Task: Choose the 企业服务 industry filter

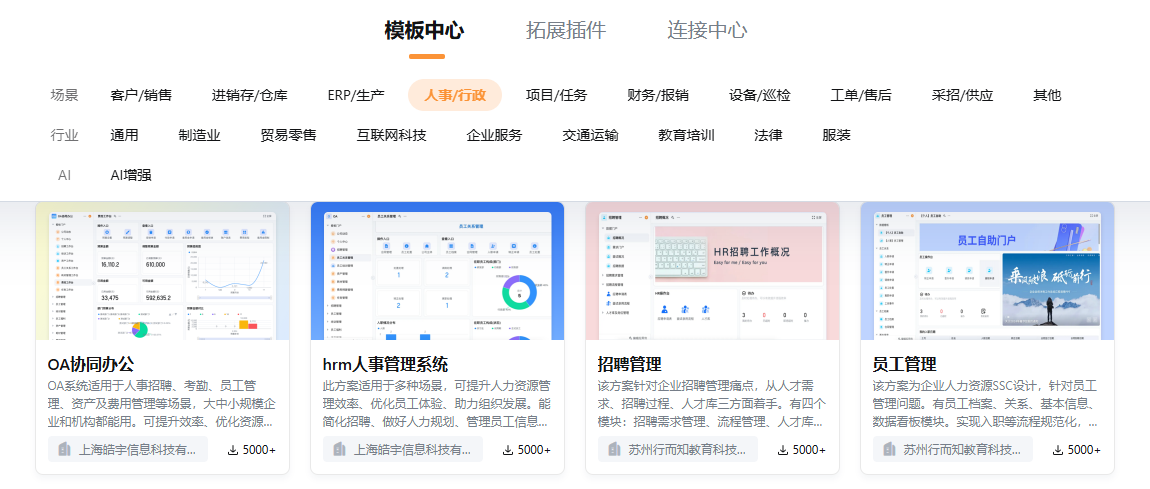Action: point(494,135)
